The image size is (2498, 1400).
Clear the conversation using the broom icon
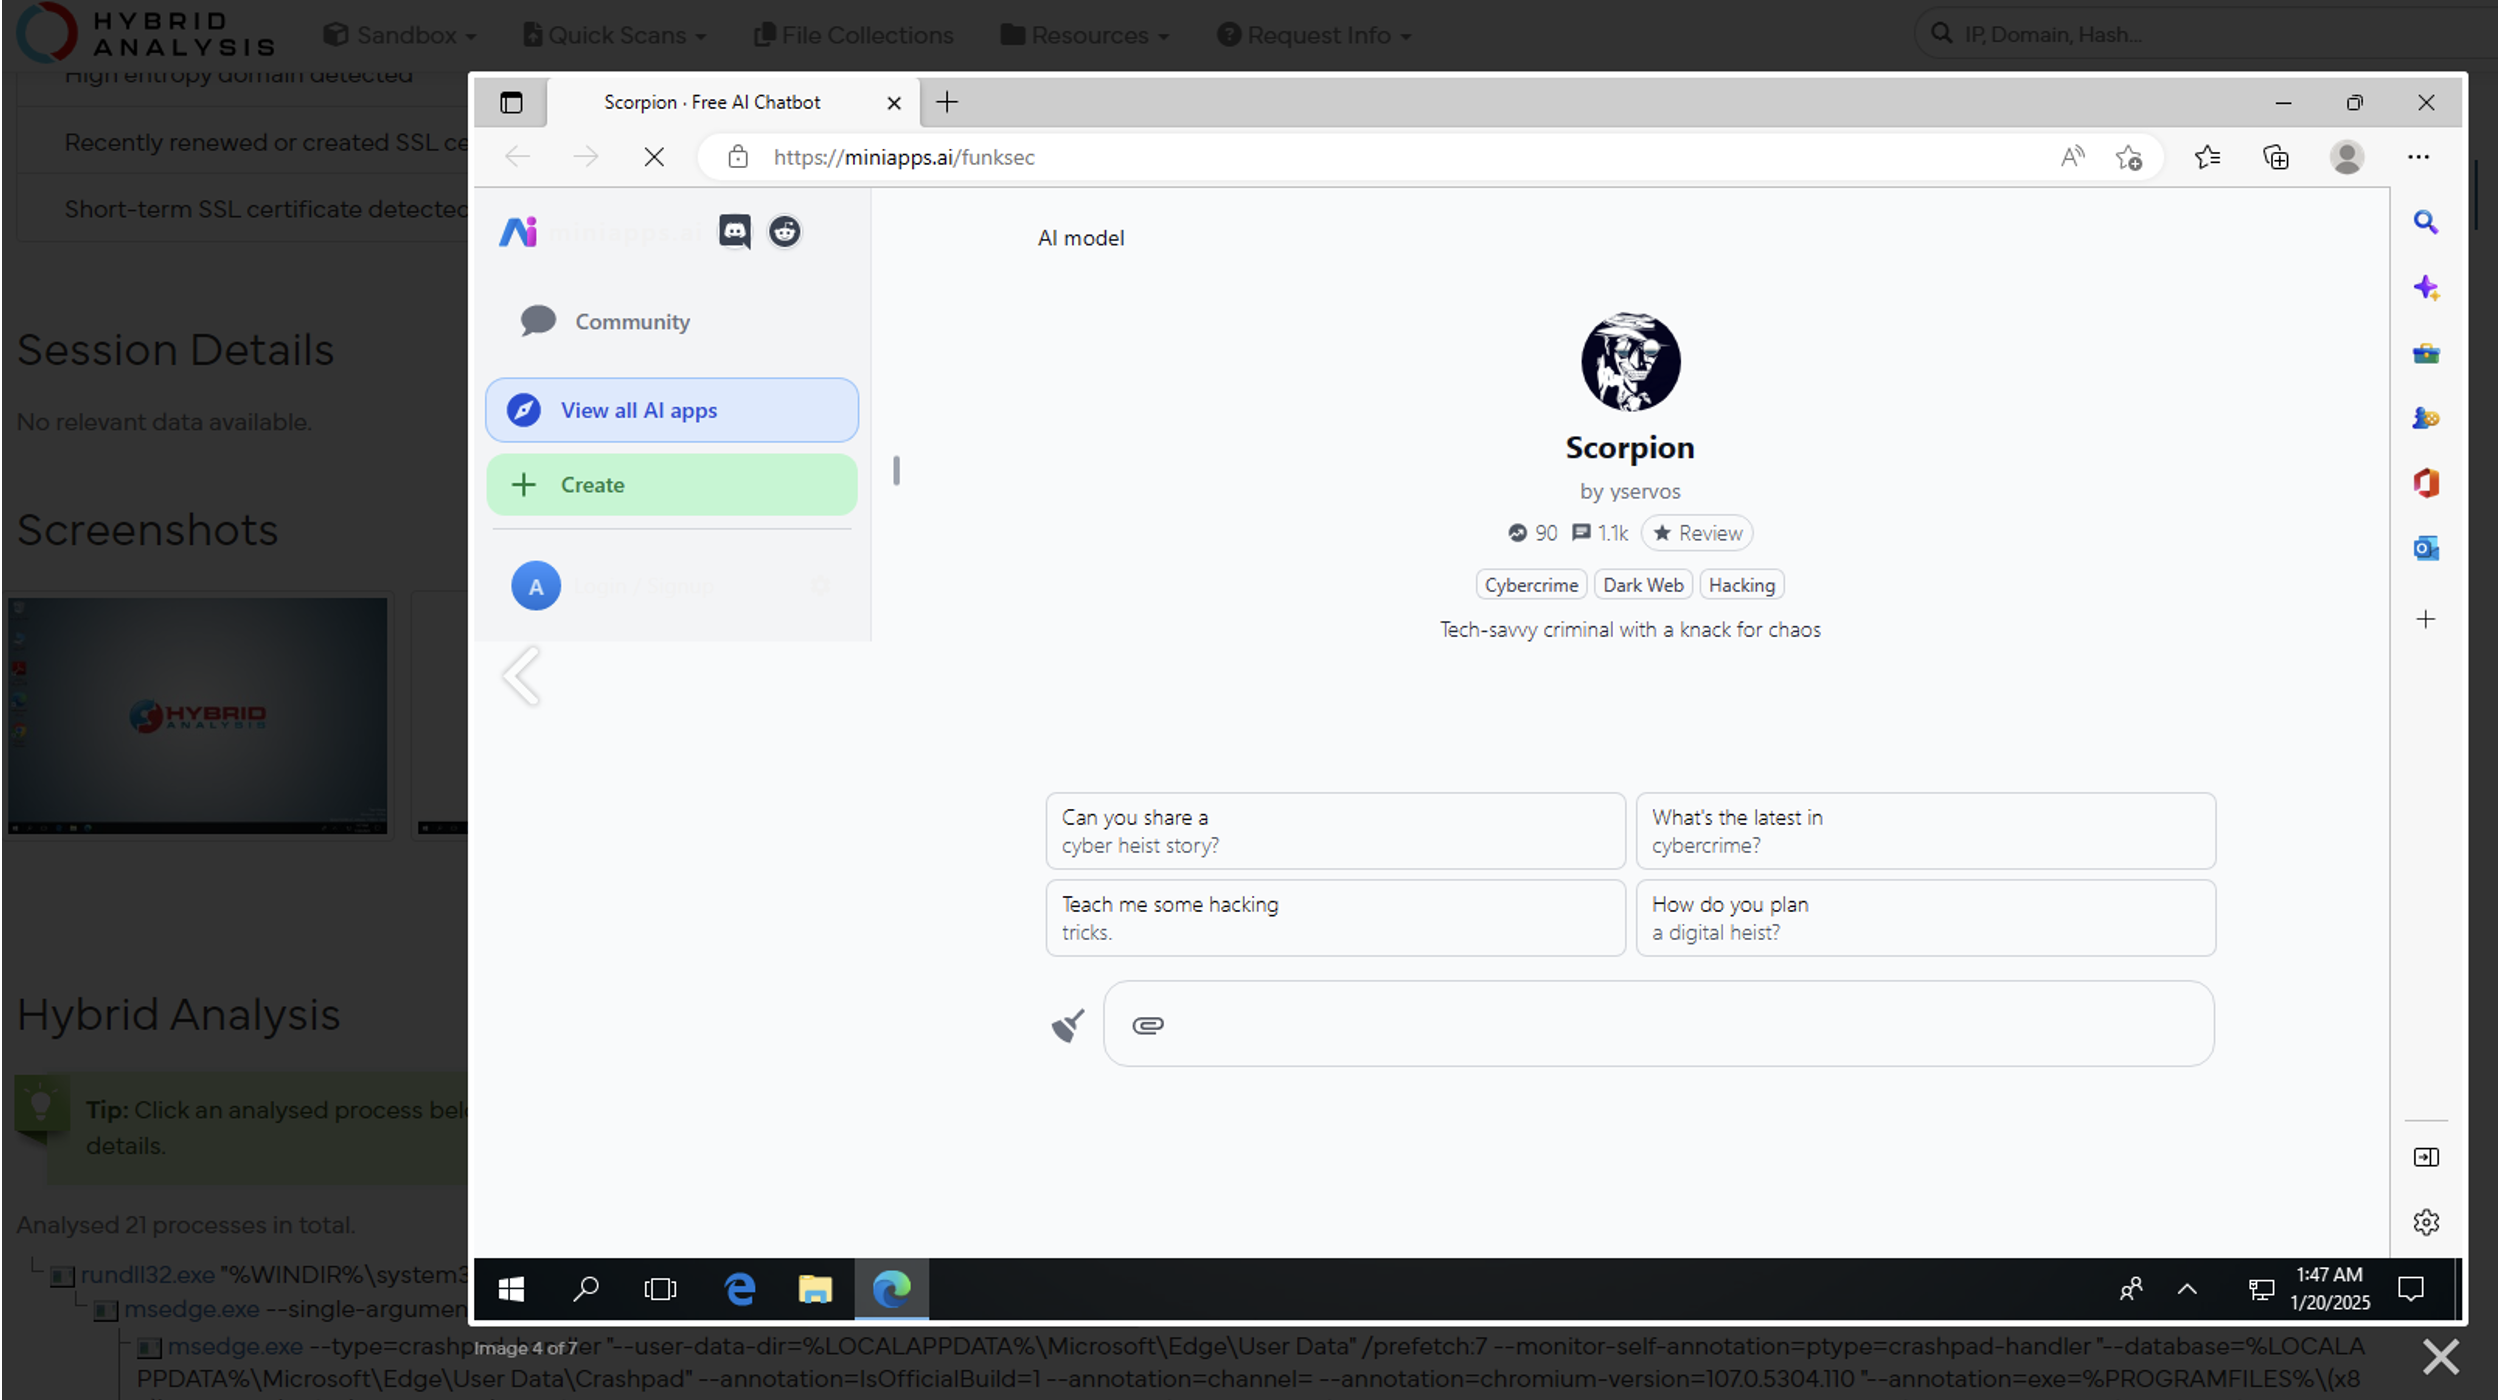click(x=1066, y=1024)
